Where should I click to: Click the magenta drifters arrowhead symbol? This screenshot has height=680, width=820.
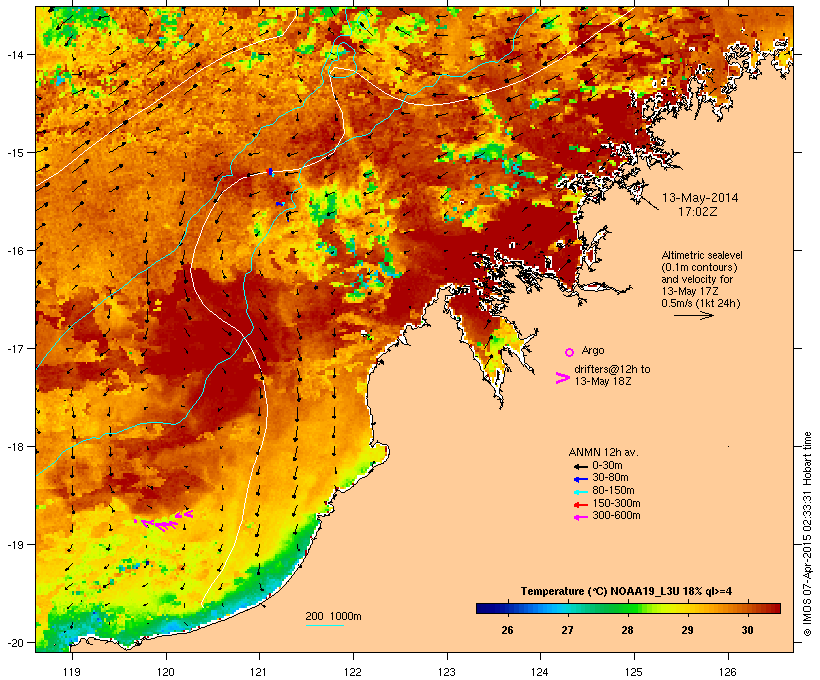tap(562, 378)
